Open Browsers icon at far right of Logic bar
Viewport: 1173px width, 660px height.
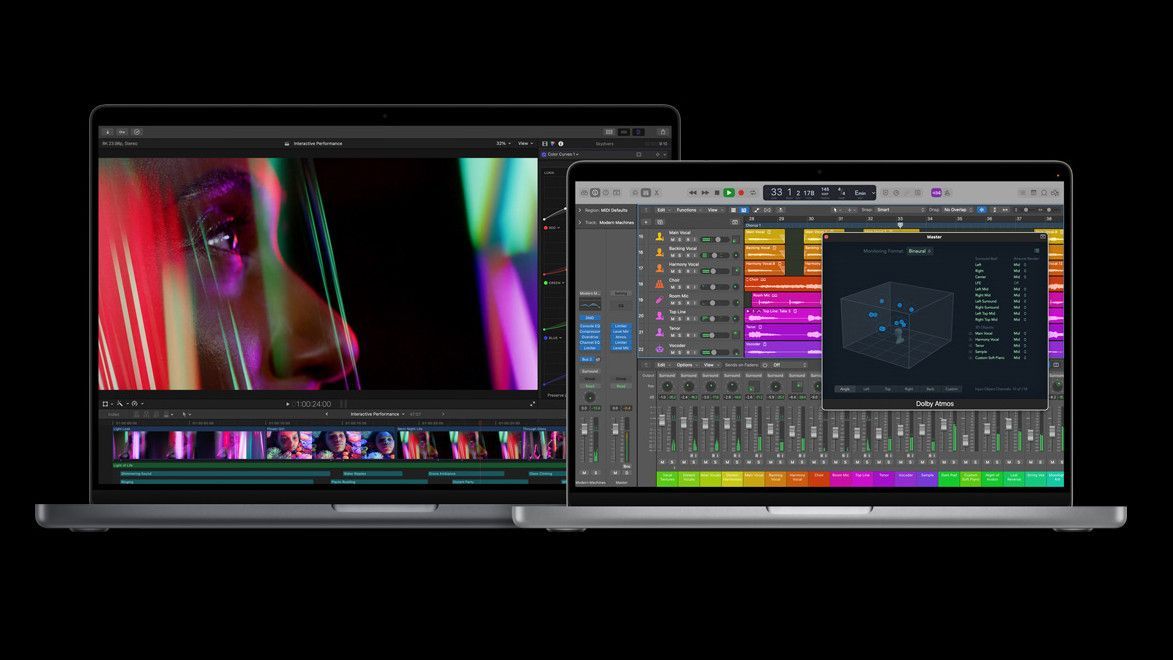pos(1055,193)
